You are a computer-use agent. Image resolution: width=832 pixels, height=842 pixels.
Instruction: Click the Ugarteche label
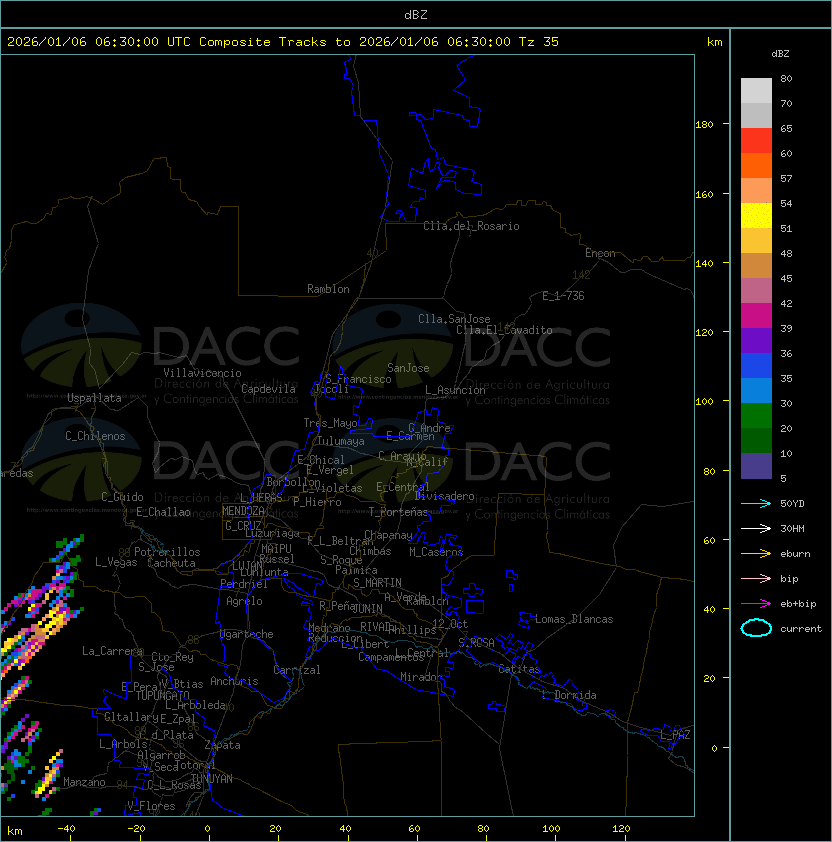(x=247, y=634)
